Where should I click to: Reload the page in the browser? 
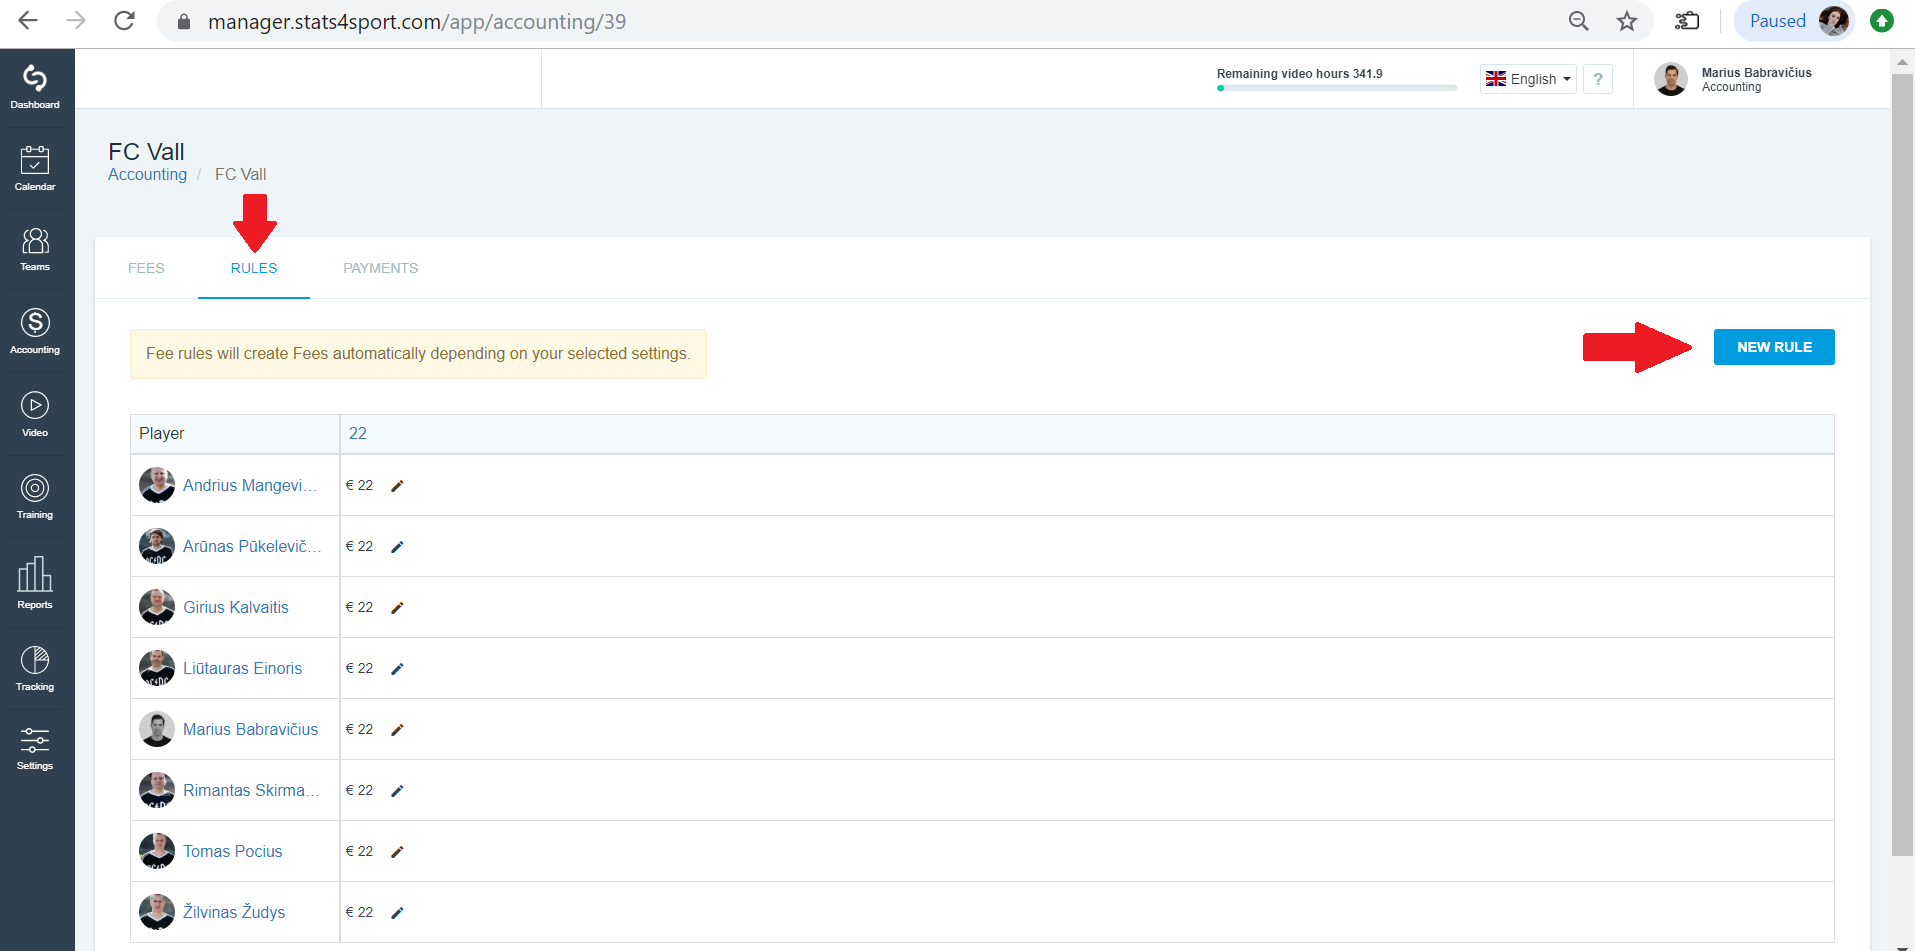pyautogui.click(x=124, y=21)
